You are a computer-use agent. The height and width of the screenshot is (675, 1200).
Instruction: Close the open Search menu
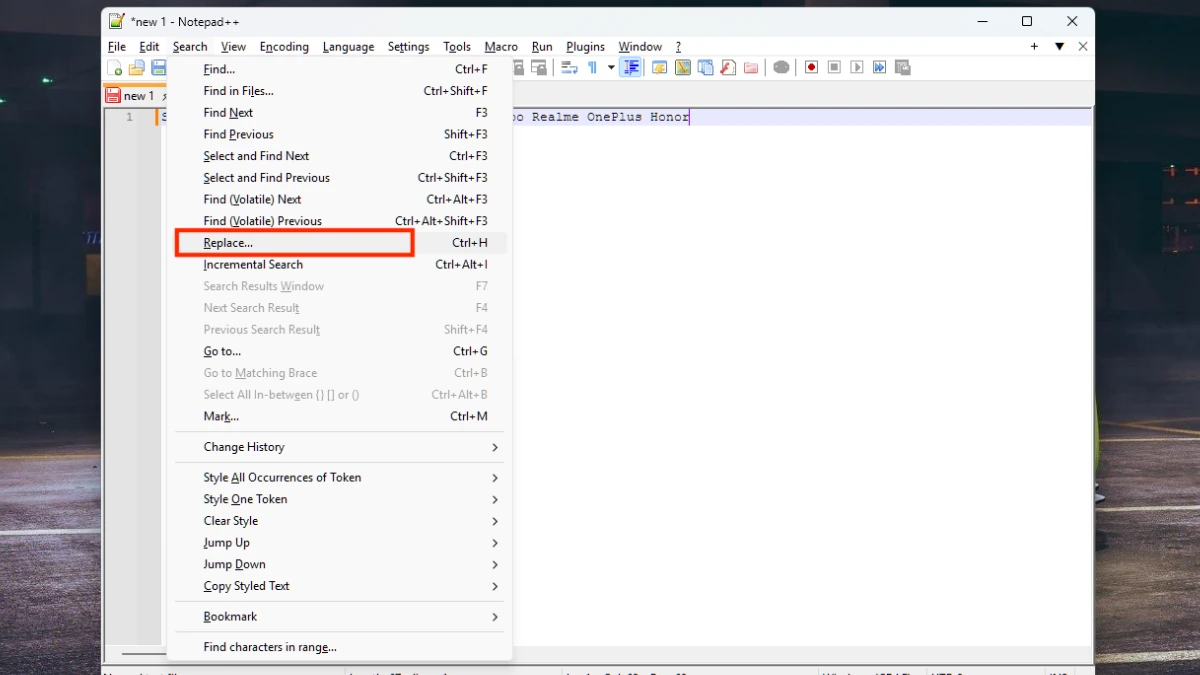[190, 46]
